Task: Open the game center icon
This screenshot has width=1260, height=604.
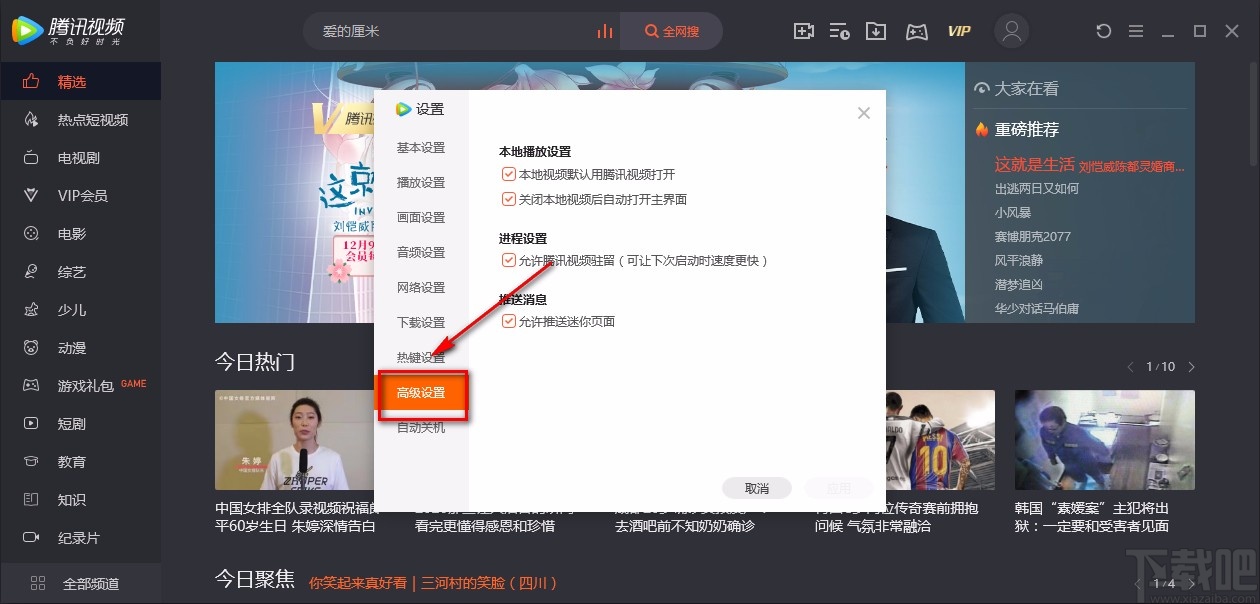Action: 916,31
